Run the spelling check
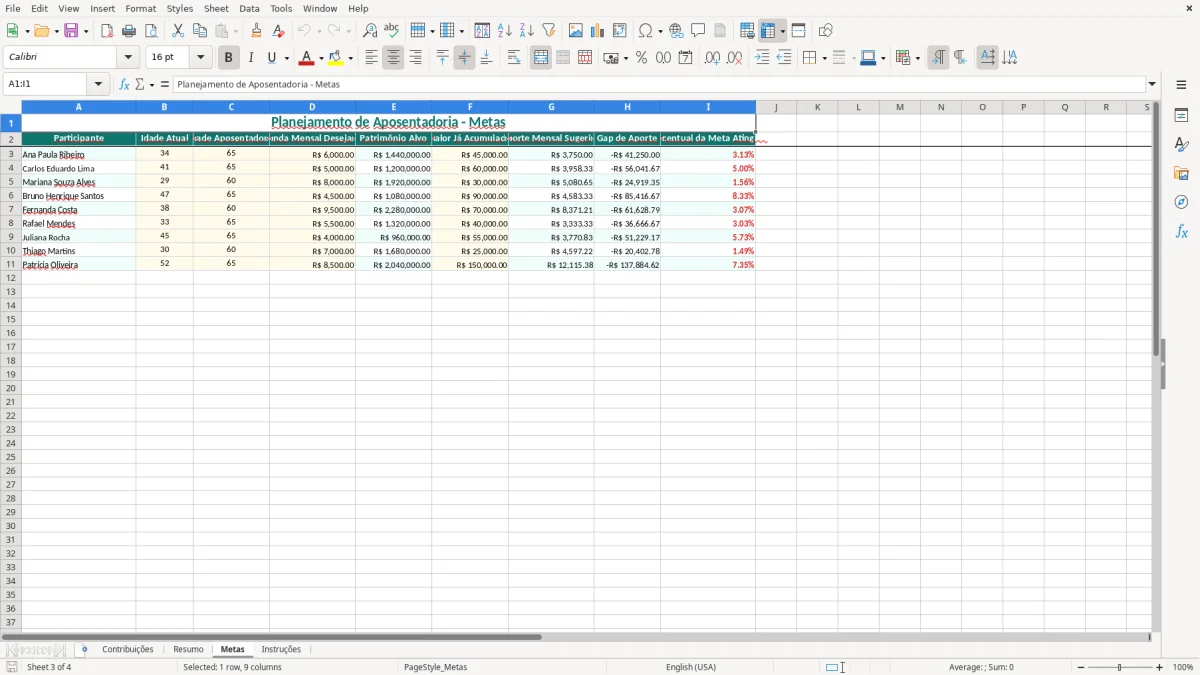This screenshot has height=675, width=1200. click(392, 31)
